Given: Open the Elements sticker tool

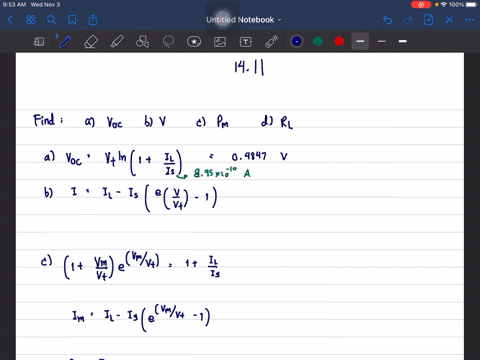Looking at the screenshot, I should click(194, 42).
